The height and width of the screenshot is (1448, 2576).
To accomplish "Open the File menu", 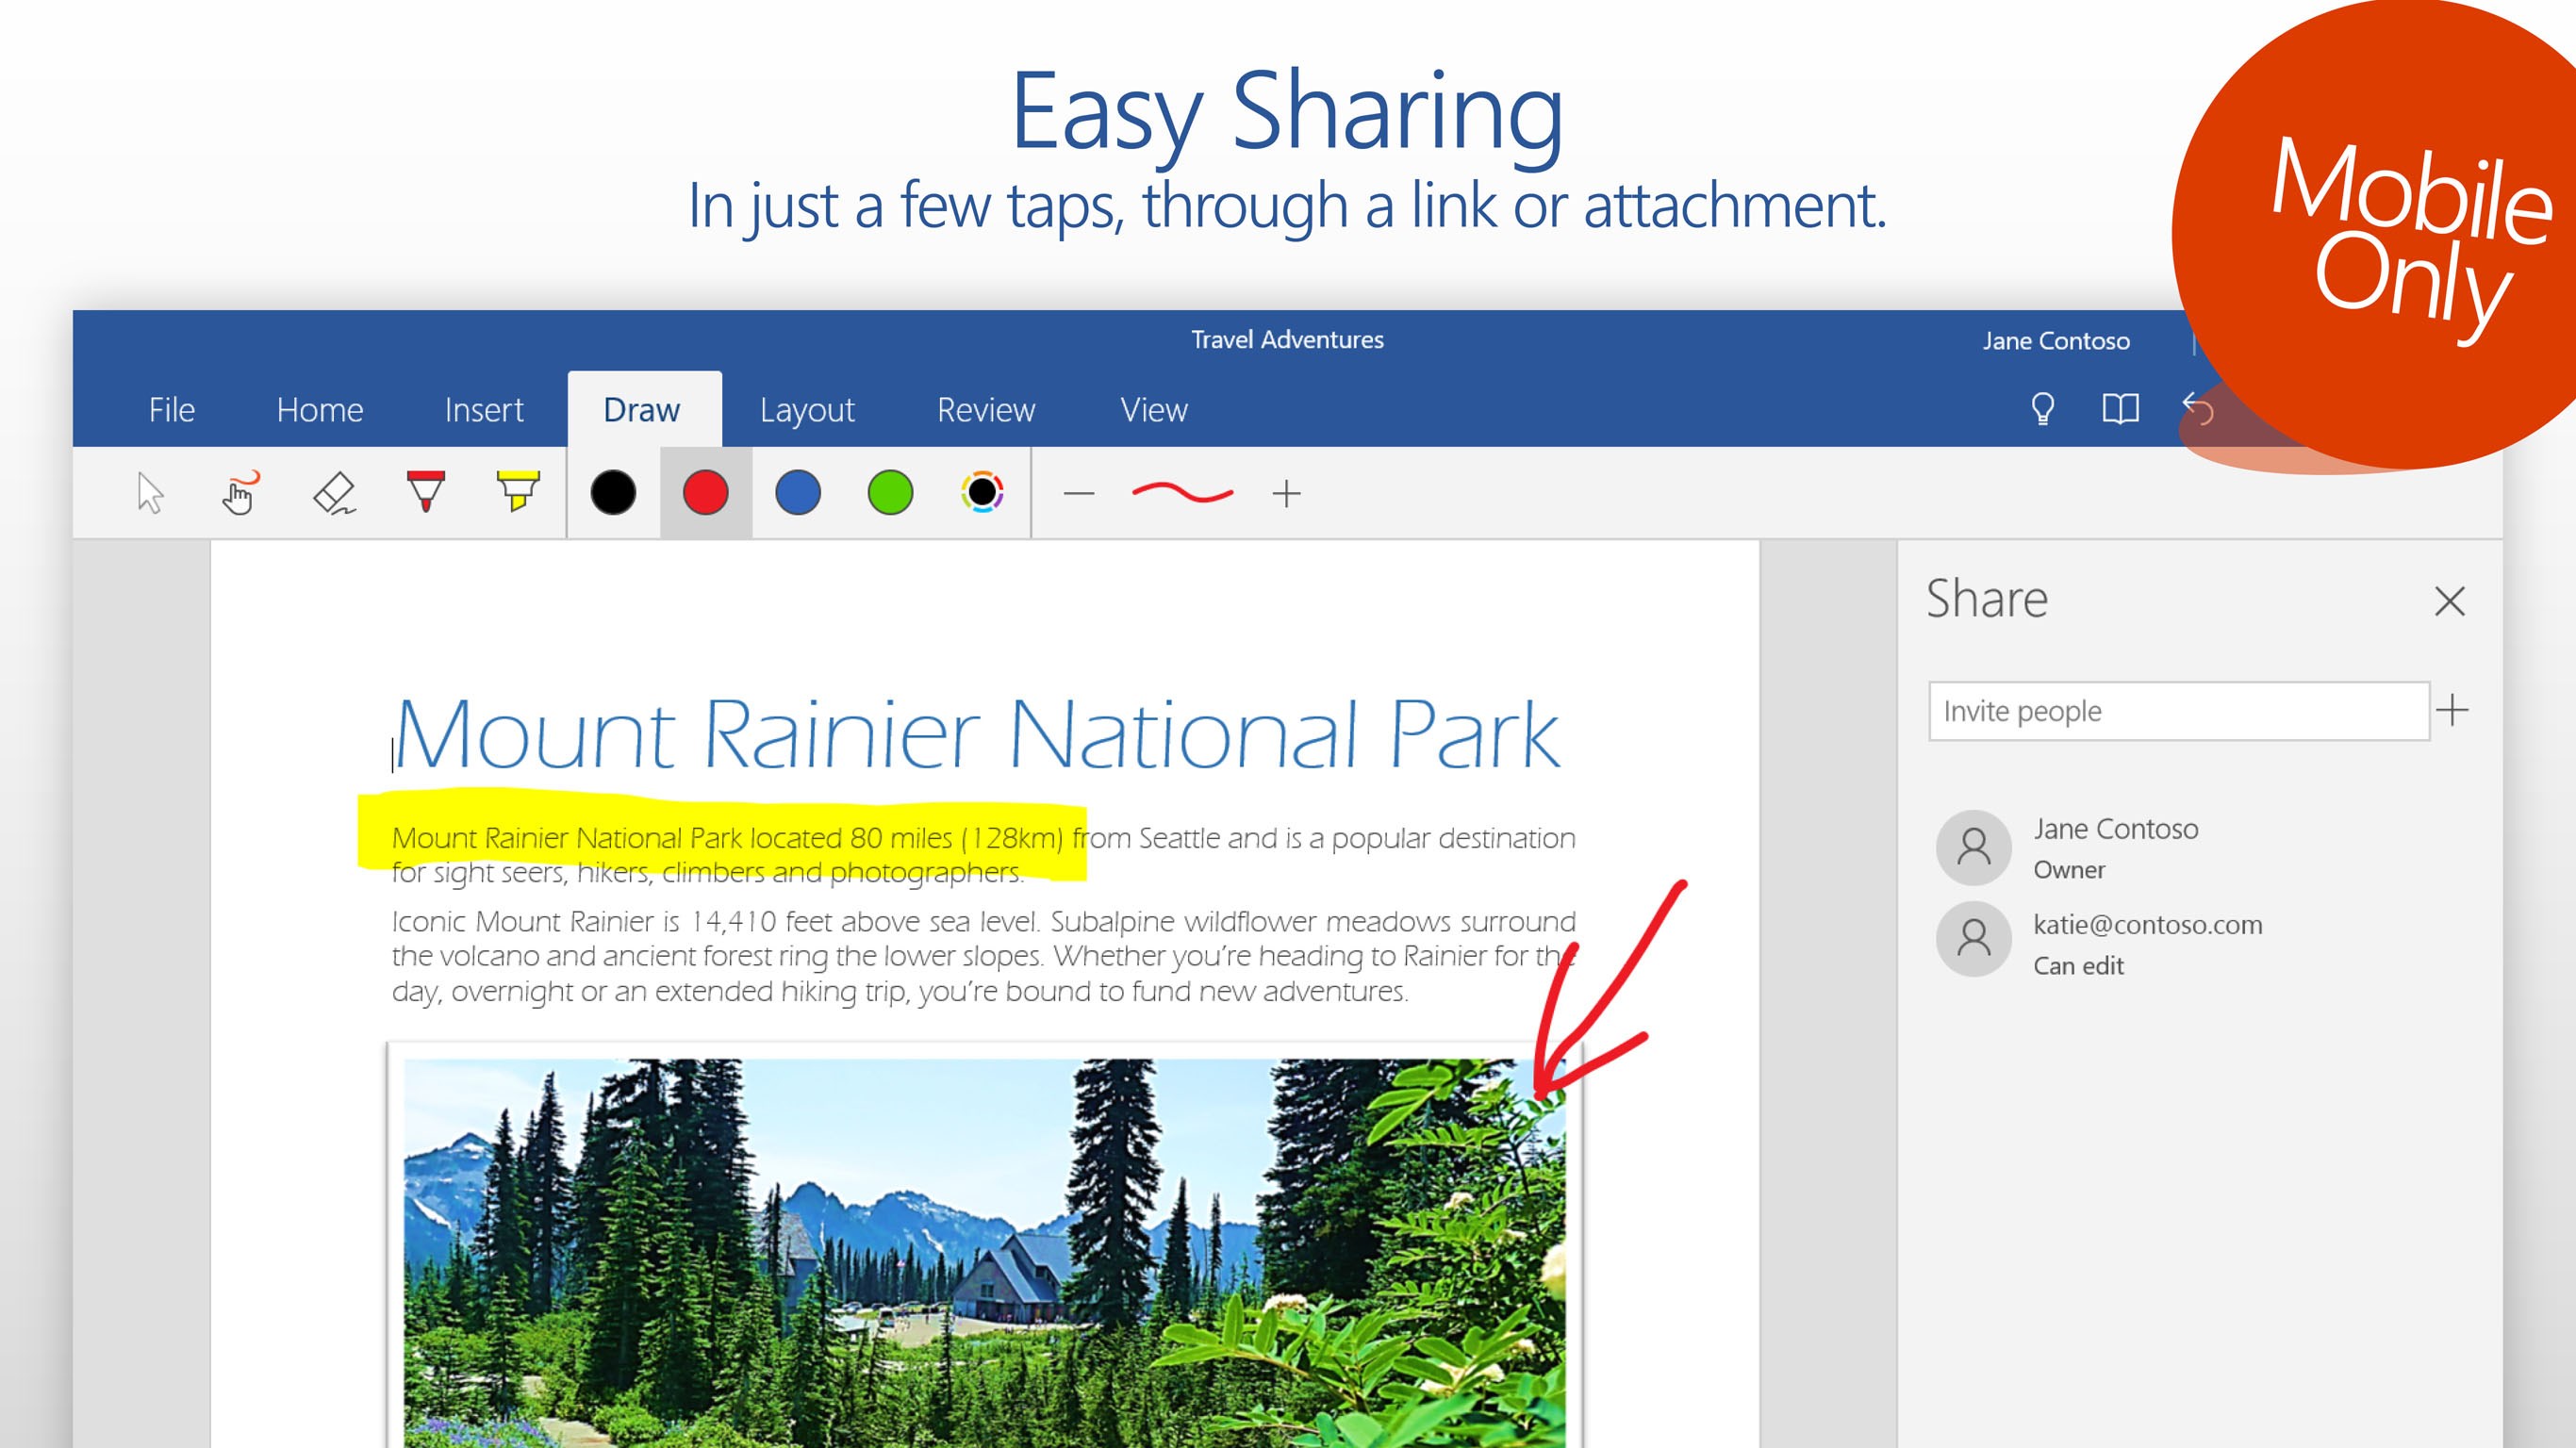I will coord(171,410).
